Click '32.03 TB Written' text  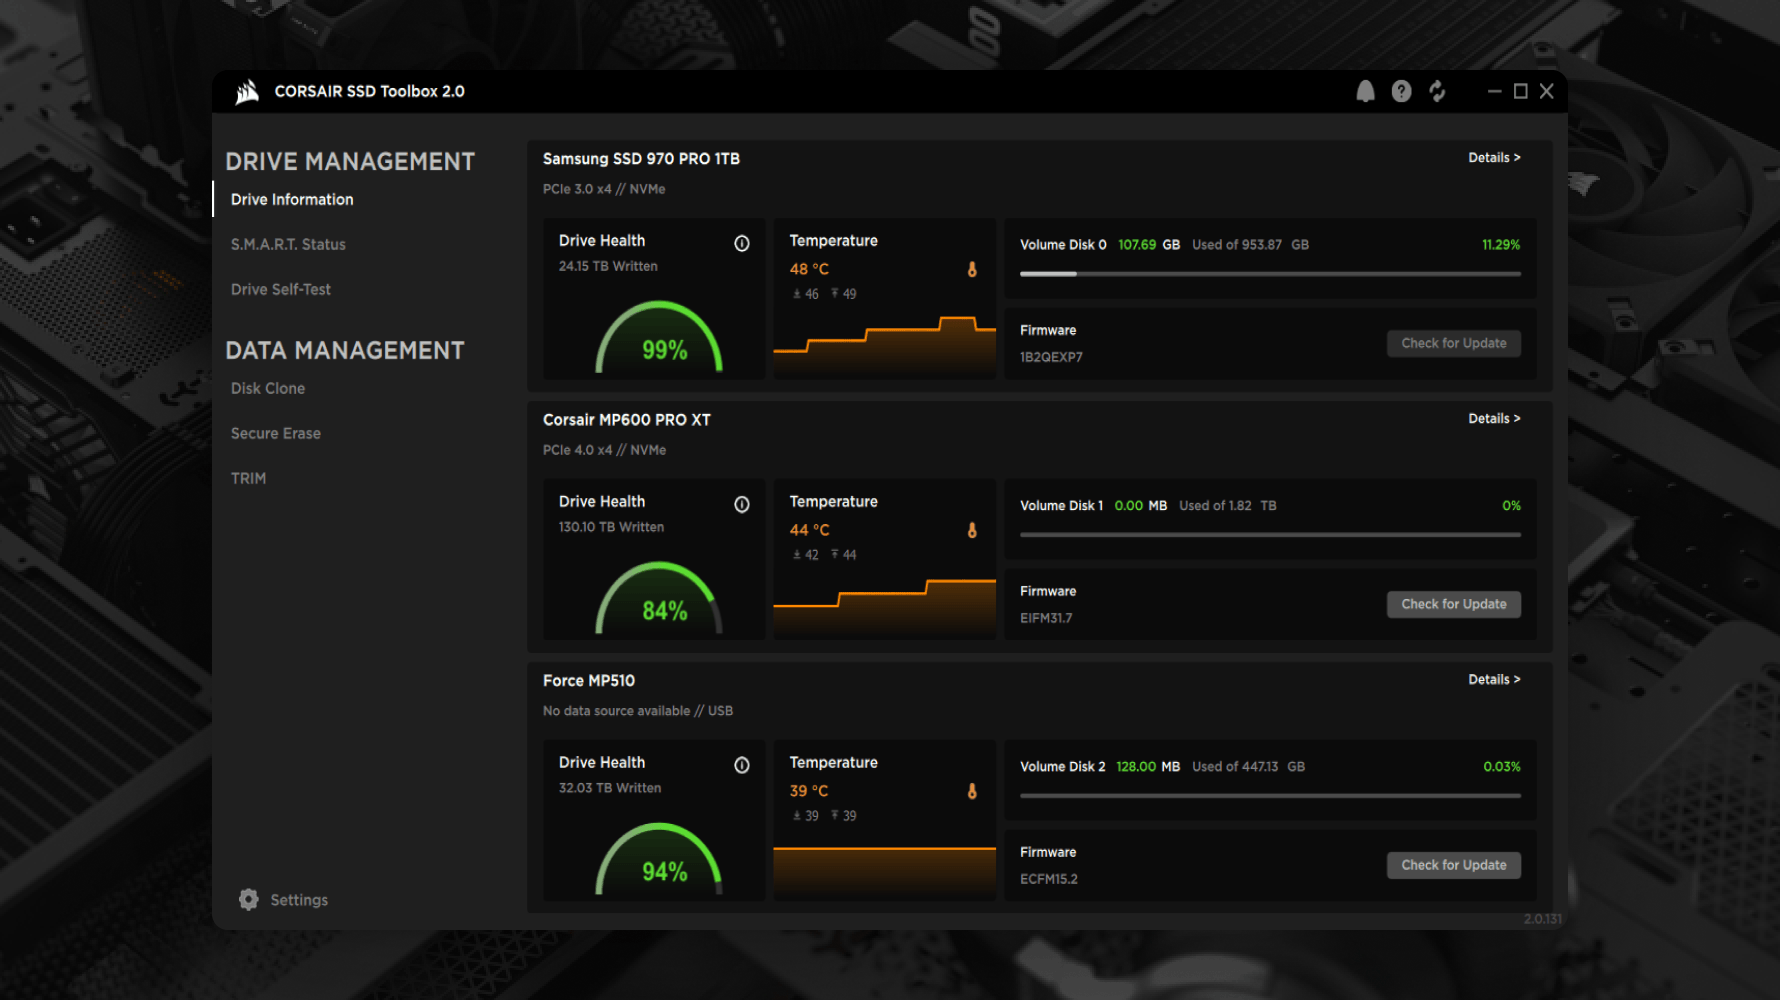point(610,788)
